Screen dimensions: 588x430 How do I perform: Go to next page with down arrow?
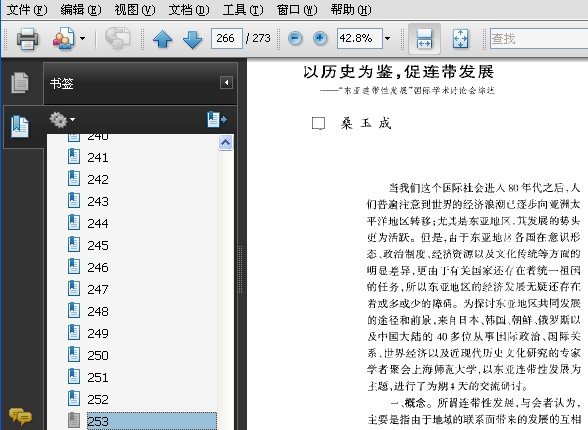(x=192, y=39)
